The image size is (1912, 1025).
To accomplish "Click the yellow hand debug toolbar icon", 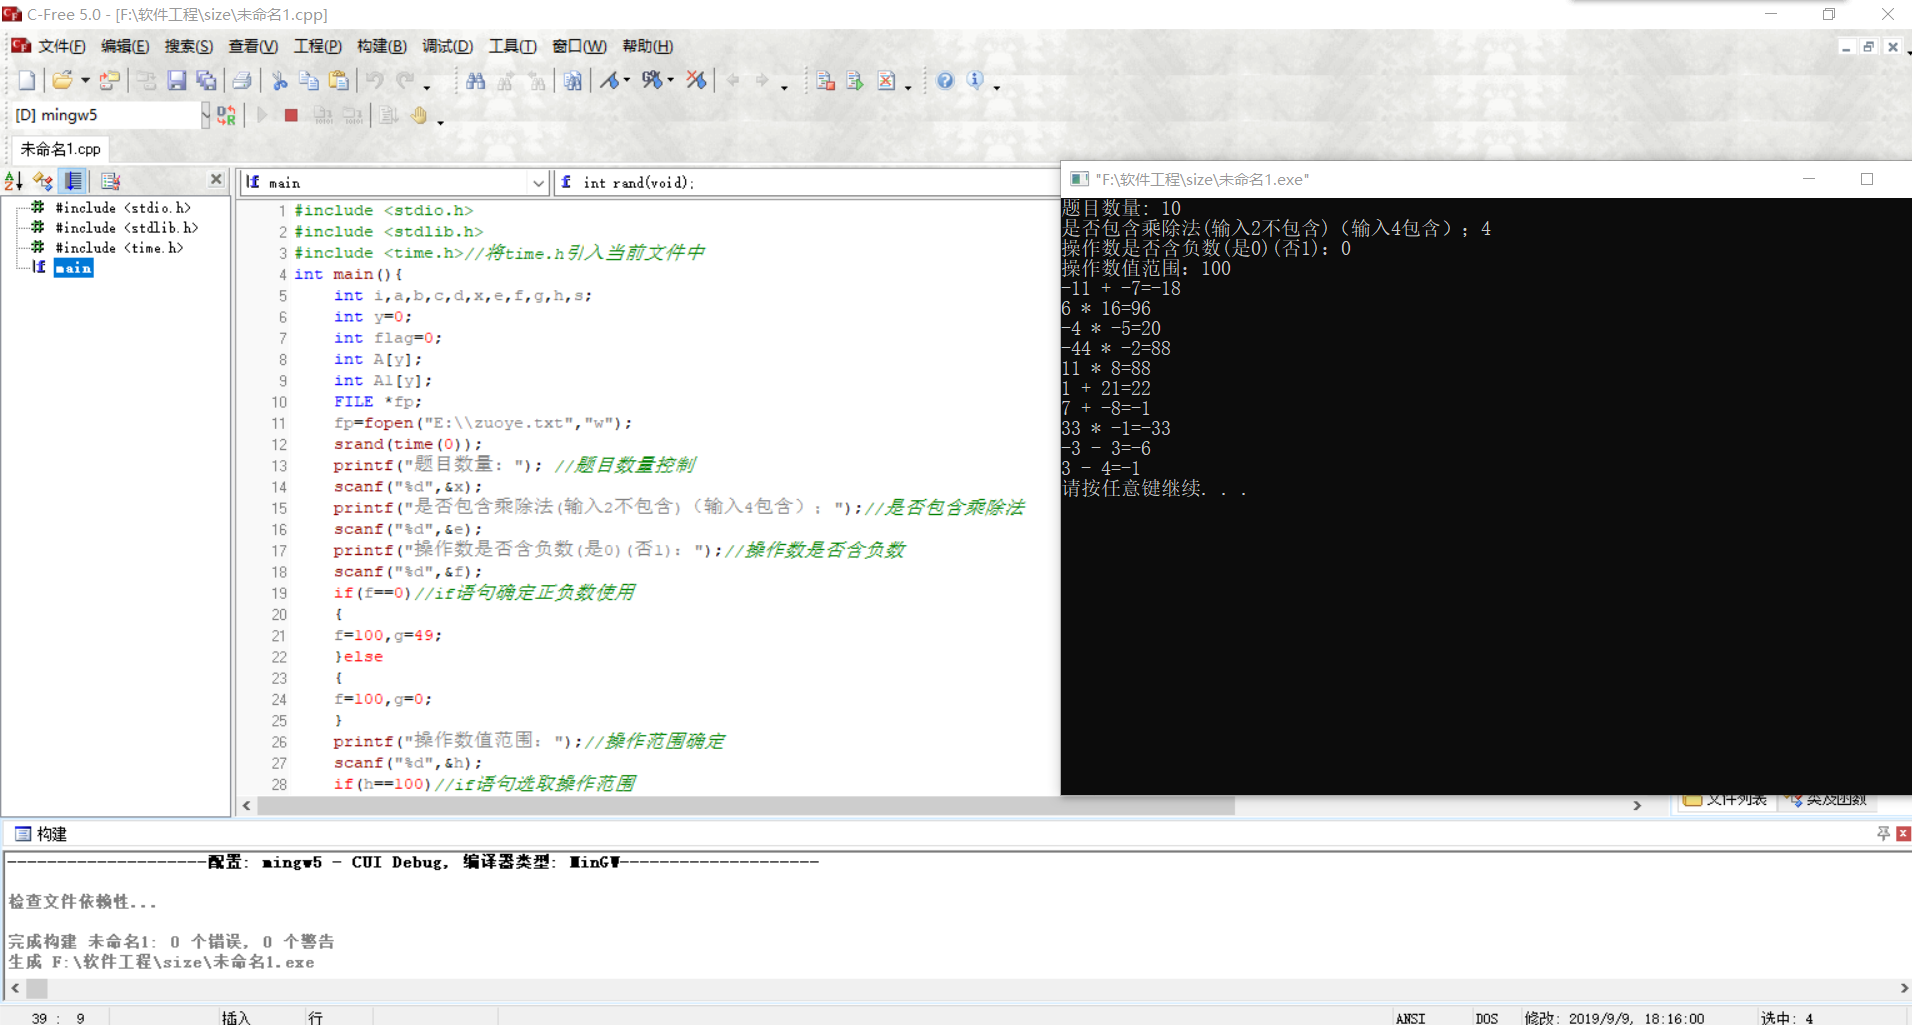I will point(419,116).
